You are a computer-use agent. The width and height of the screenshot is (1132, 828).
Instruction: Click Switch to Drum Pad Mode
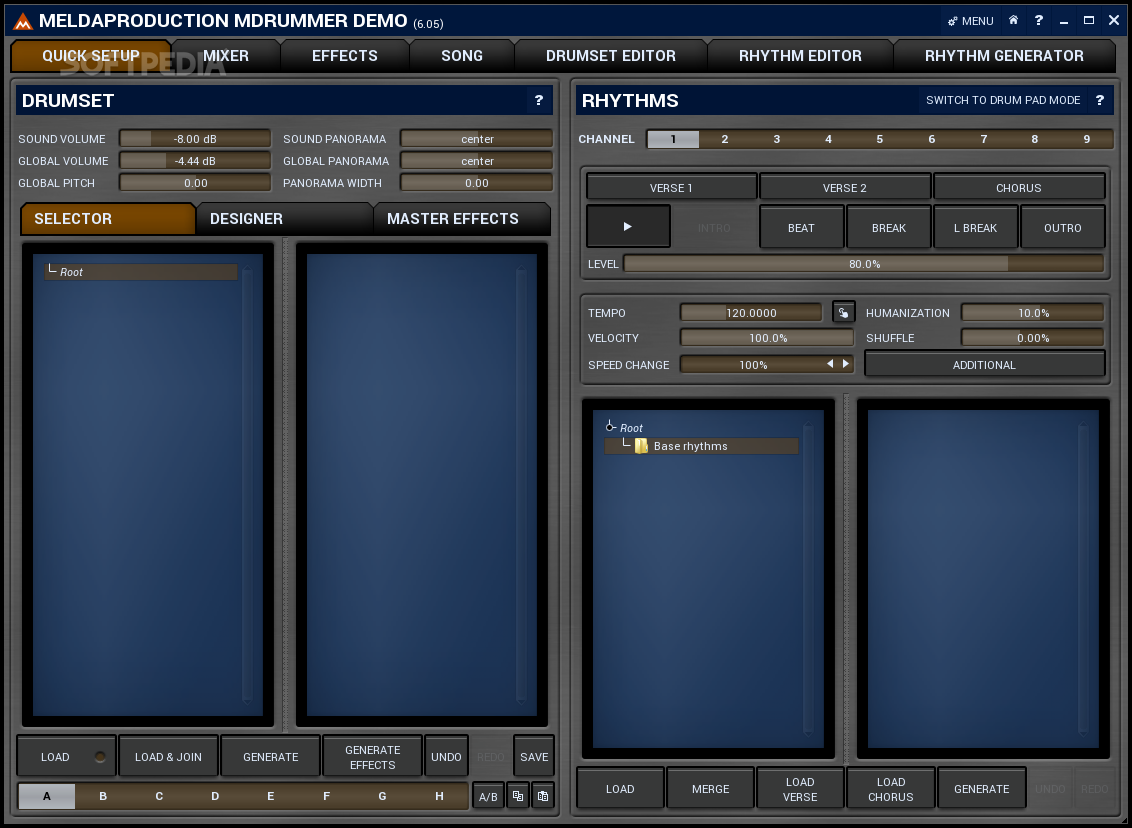pyautogui.click(x=1003, y=100)
